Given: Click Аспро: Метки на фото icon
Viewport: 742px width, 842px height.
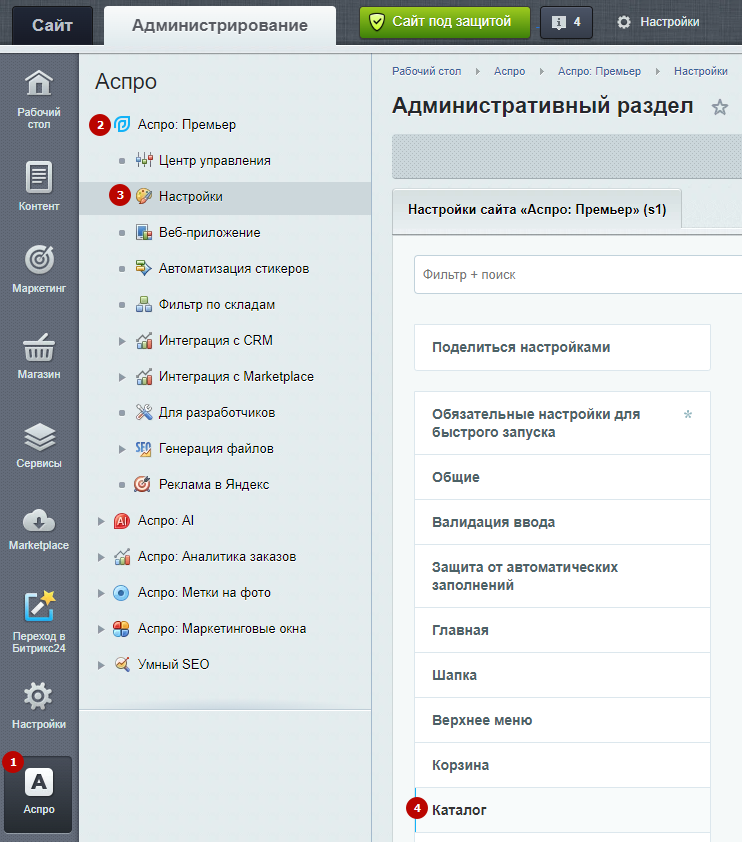Looking at the screenshot, I should (121, 593).
